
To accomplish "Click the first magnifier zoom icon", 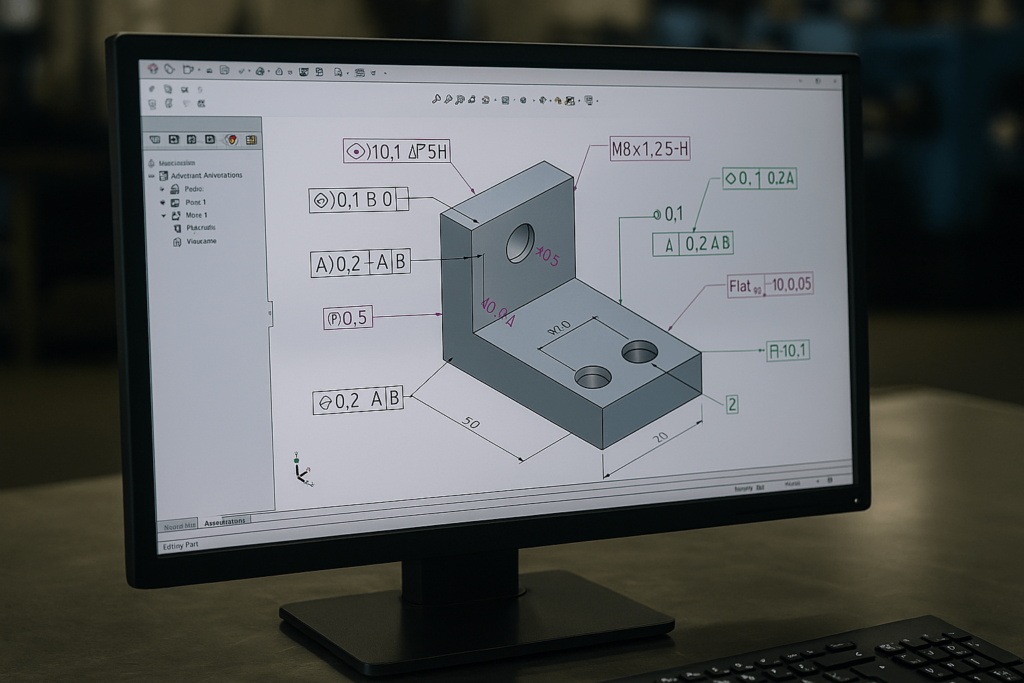I will [x=437, y=99].
